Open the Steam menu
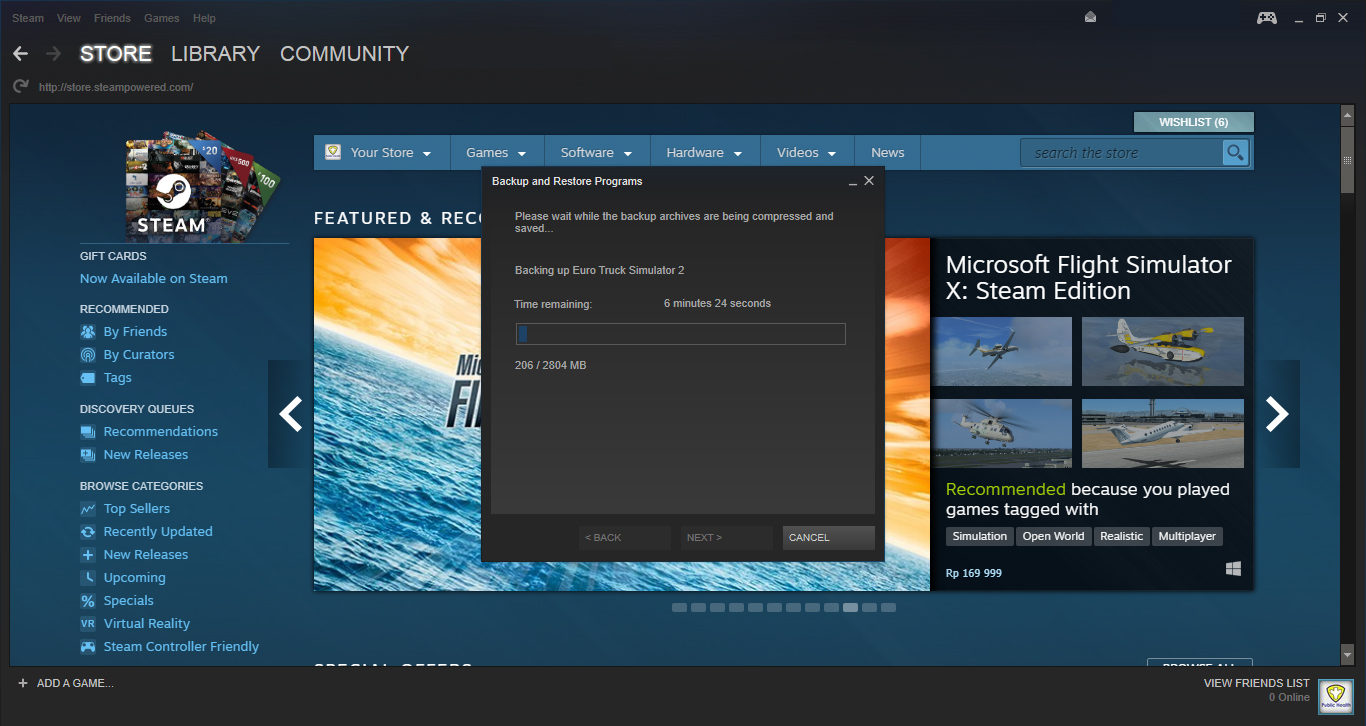Image resolution: width=1366 pixels, height=726 pixels. pos(28,18)
